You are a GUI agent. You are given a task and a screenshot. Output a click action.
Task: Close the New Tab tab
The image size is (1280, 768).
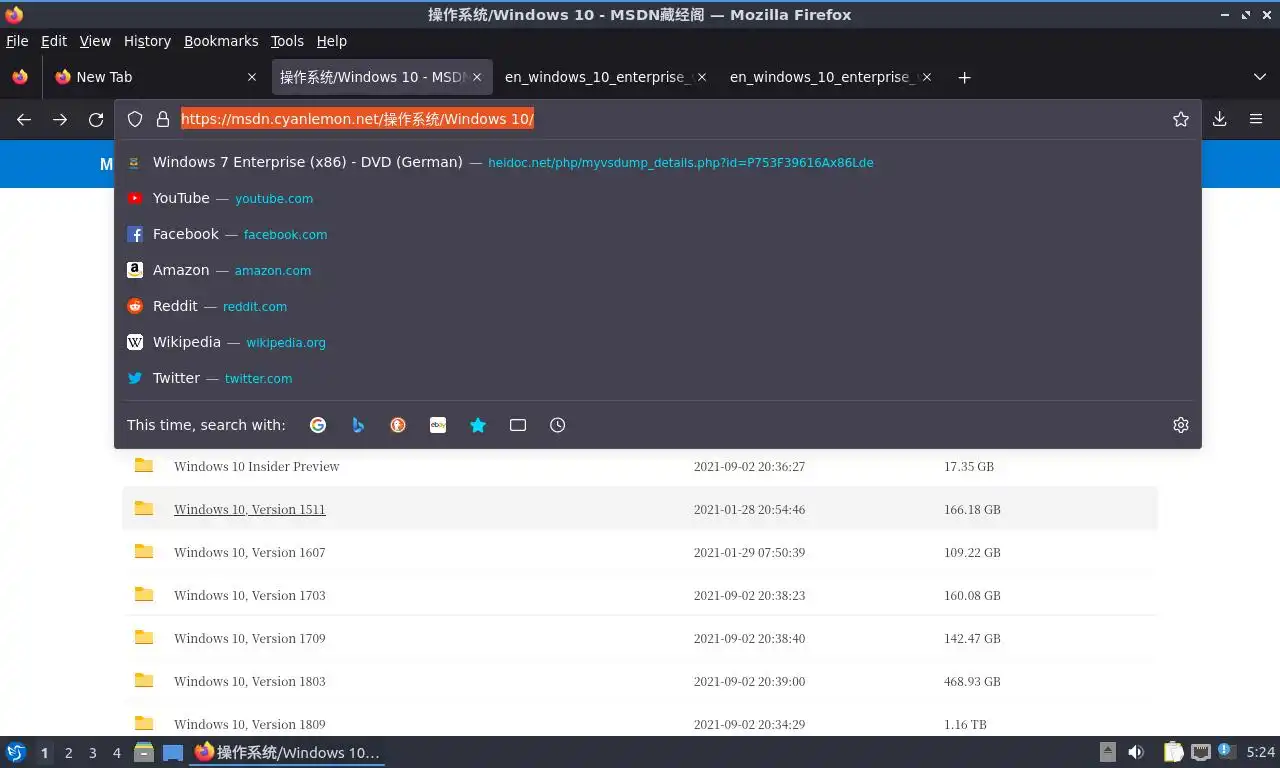coord(252,77)
